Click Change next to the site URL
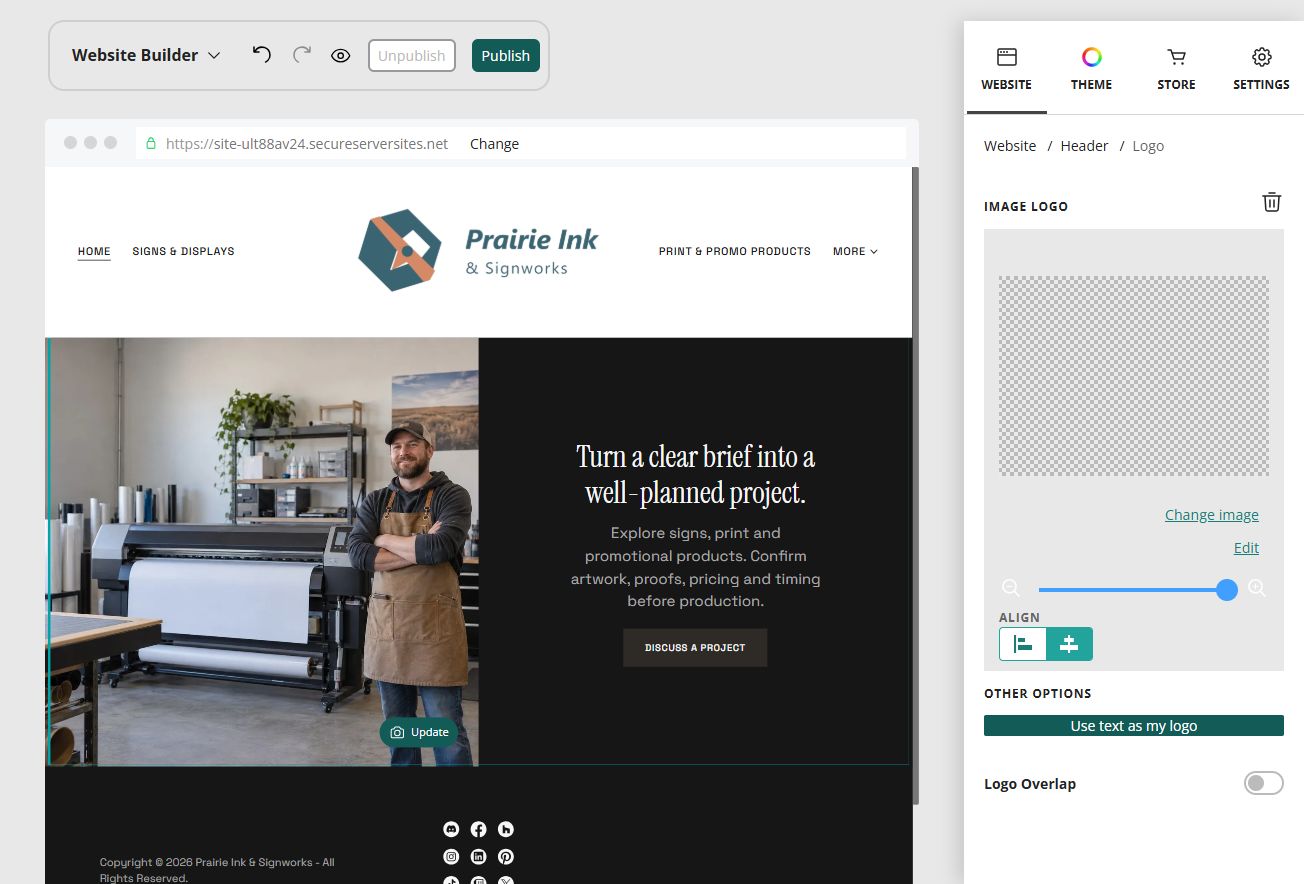The height and width of the screenshot is (884, 1304). pos(494,144)
